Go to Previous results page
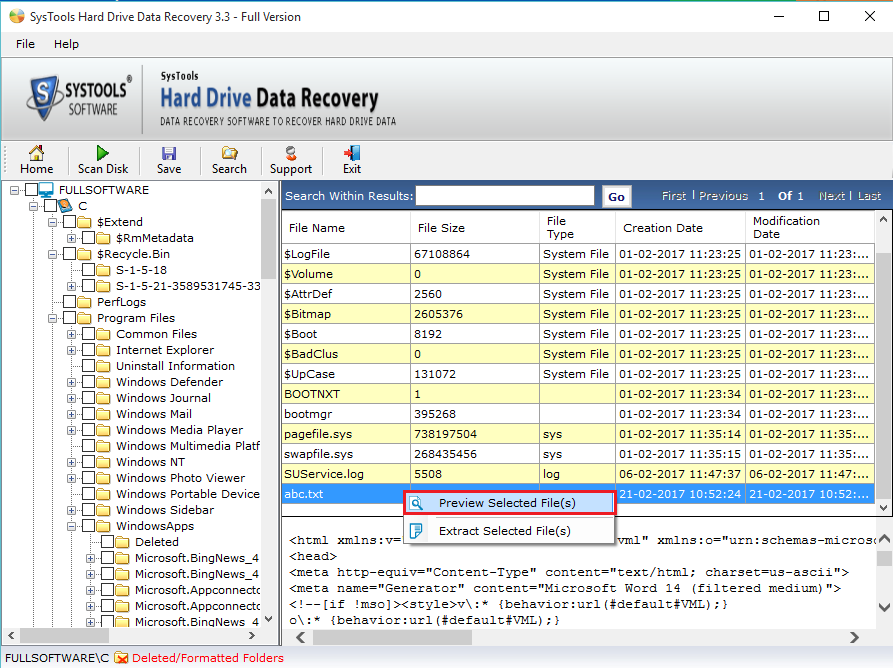This screenshot has height=668, width=893. click(x=723, y=196)
